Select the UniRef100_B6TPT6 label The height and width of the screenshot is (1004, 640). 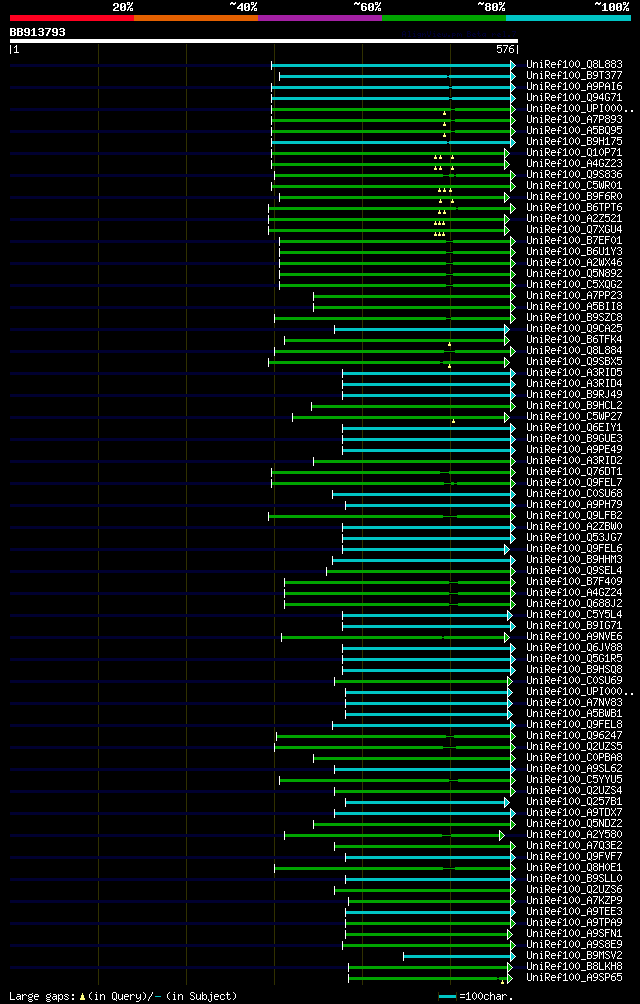(x=574, y=207)
